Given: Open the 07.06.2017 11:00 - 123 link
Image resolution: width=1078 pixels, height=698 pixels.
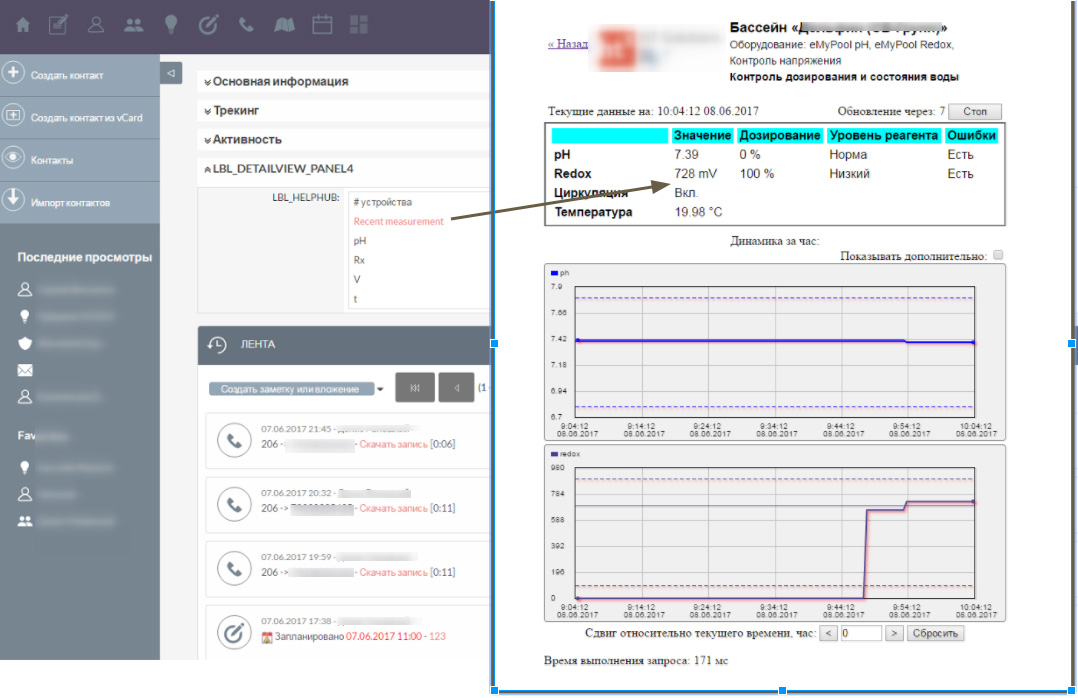Looking at the screenshot, I should 395,637.
